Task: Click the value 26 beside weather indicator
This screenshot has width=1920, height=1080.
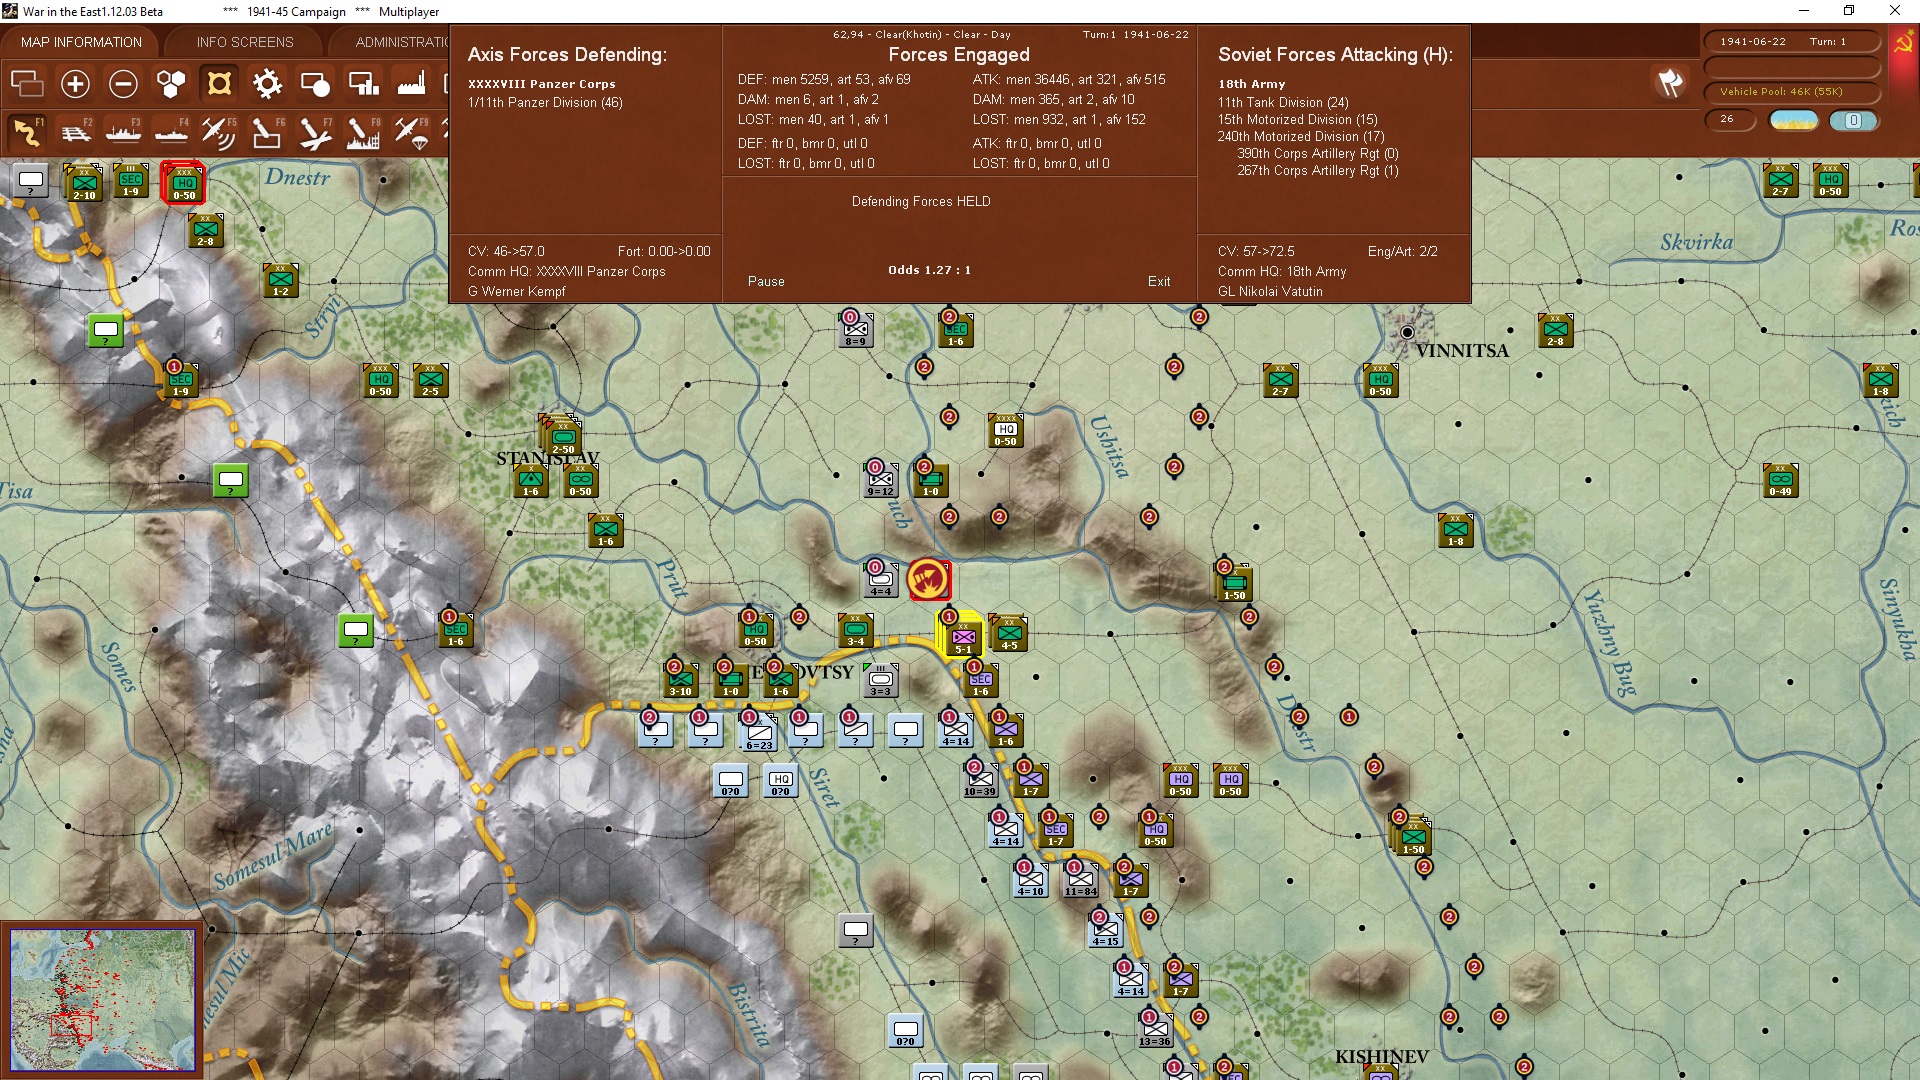Action: [1730, 119]
